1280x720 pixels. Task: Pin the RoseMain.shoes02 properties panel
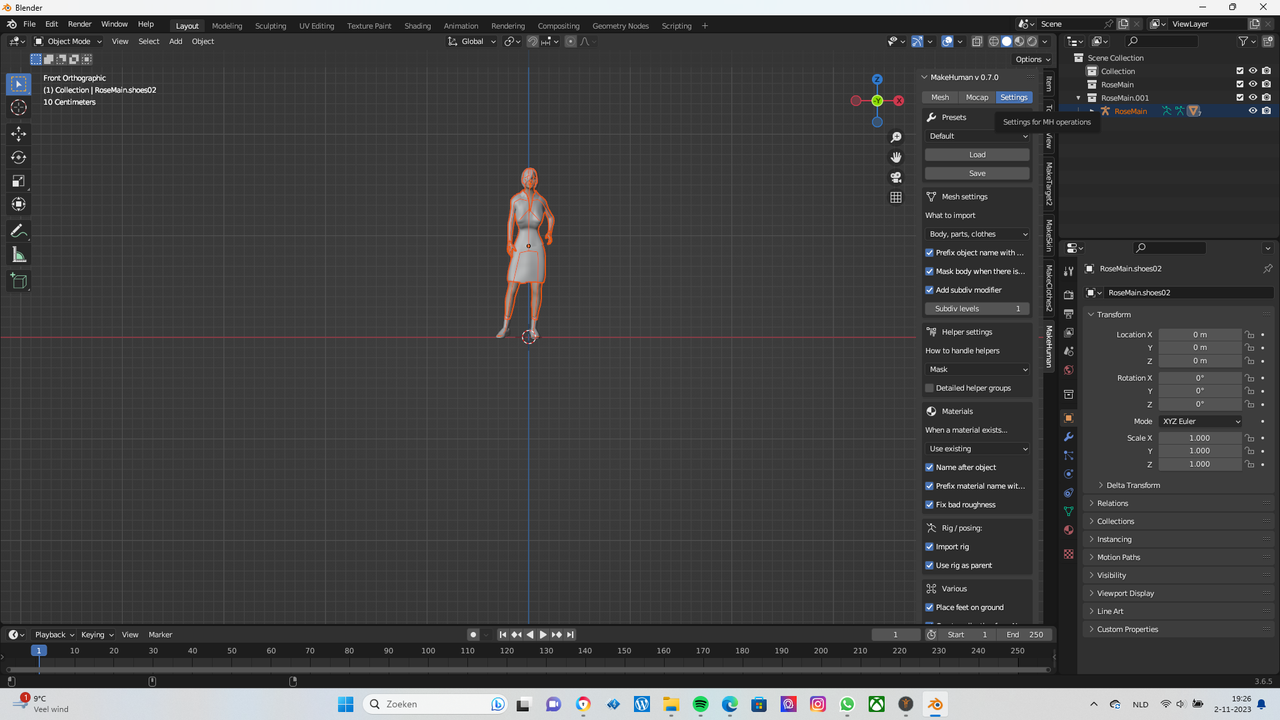click(1267, 269)
